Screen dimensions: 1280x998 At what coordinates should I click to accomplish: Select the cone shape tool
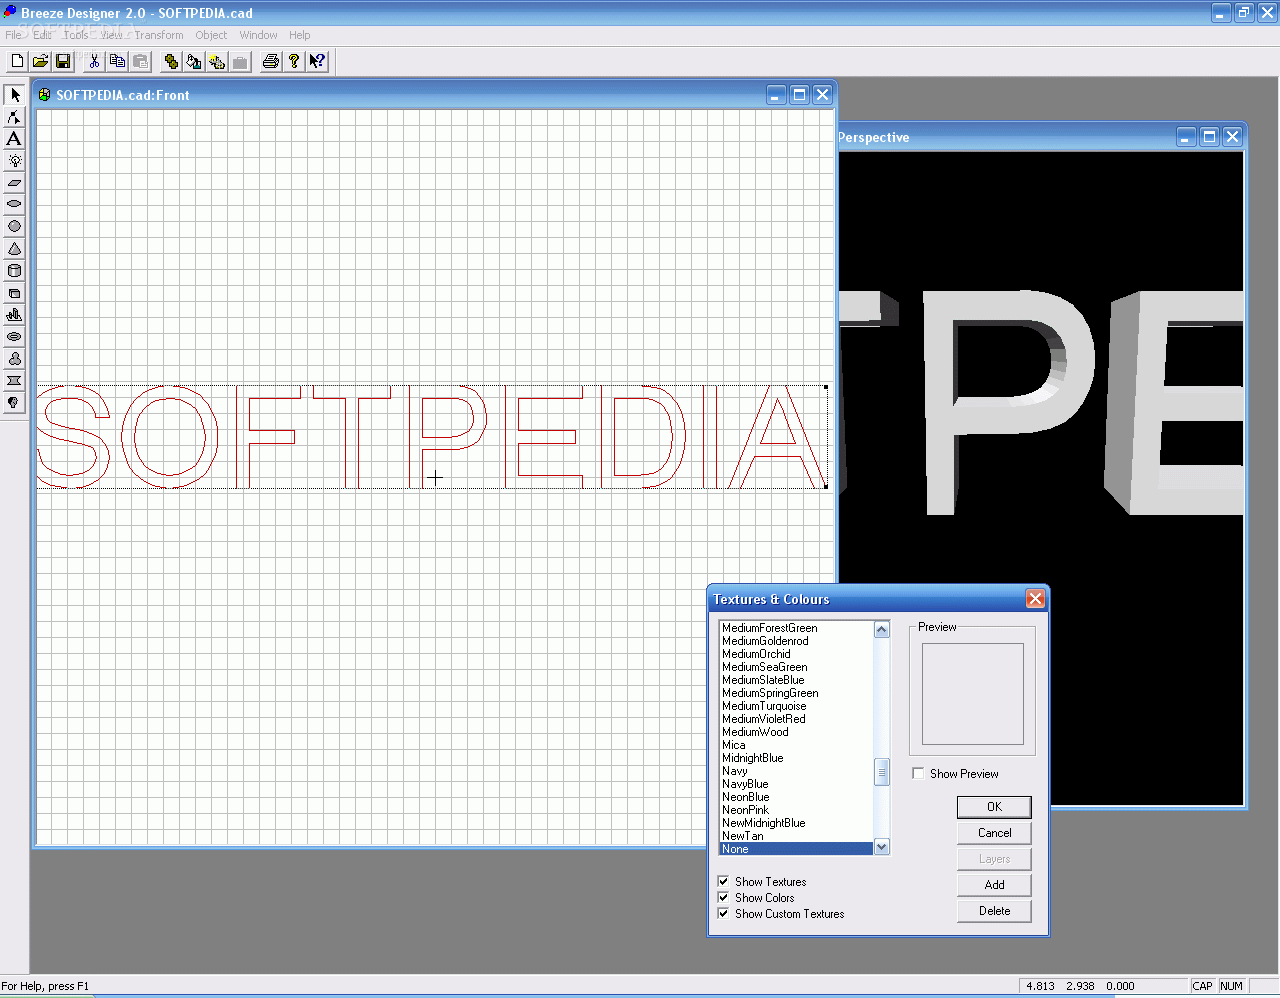(x=14, y=248)
